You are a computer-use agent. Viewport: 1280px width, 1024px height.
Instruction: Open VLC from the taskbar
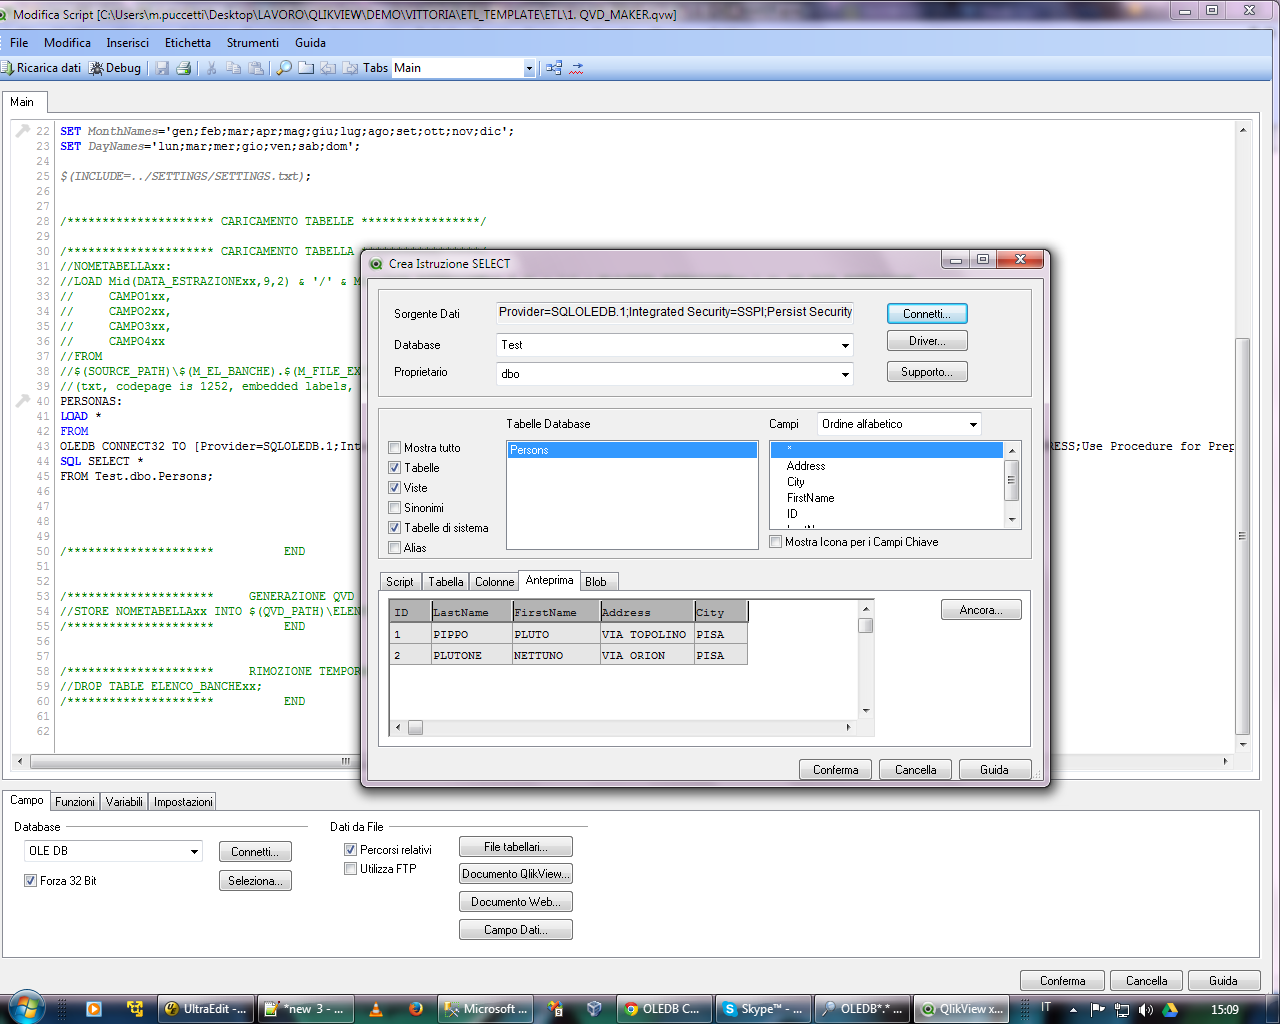[376, 1009]
